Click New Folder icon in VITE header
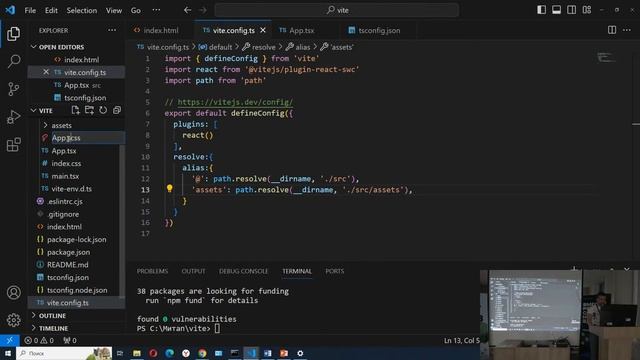Screen dimensions: 640x360 pos(89,110)
